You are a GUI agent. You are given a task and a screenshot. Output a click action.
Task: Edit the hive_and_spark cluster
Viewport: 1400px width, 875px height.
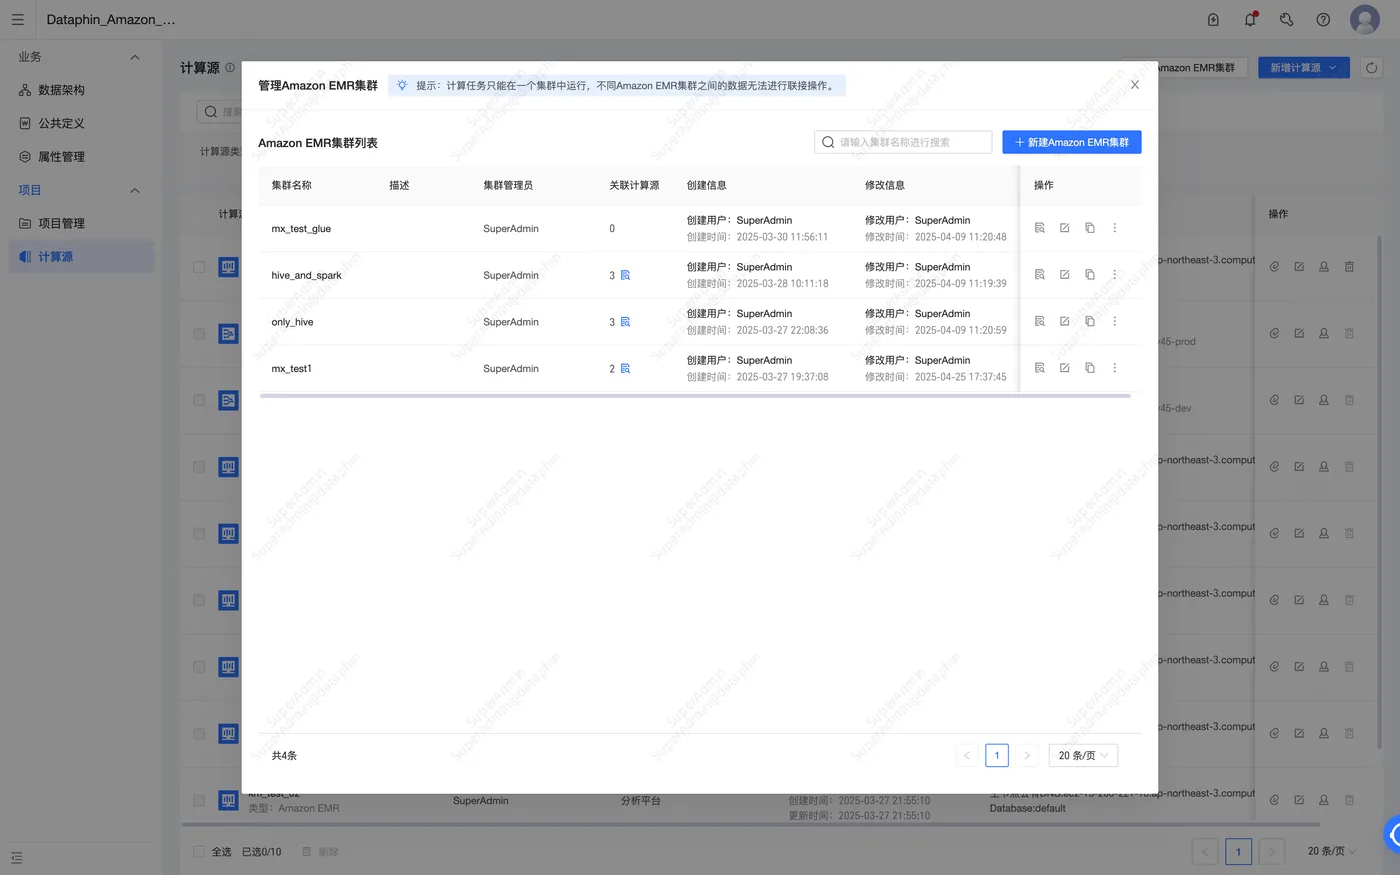tap(1065, 275)
